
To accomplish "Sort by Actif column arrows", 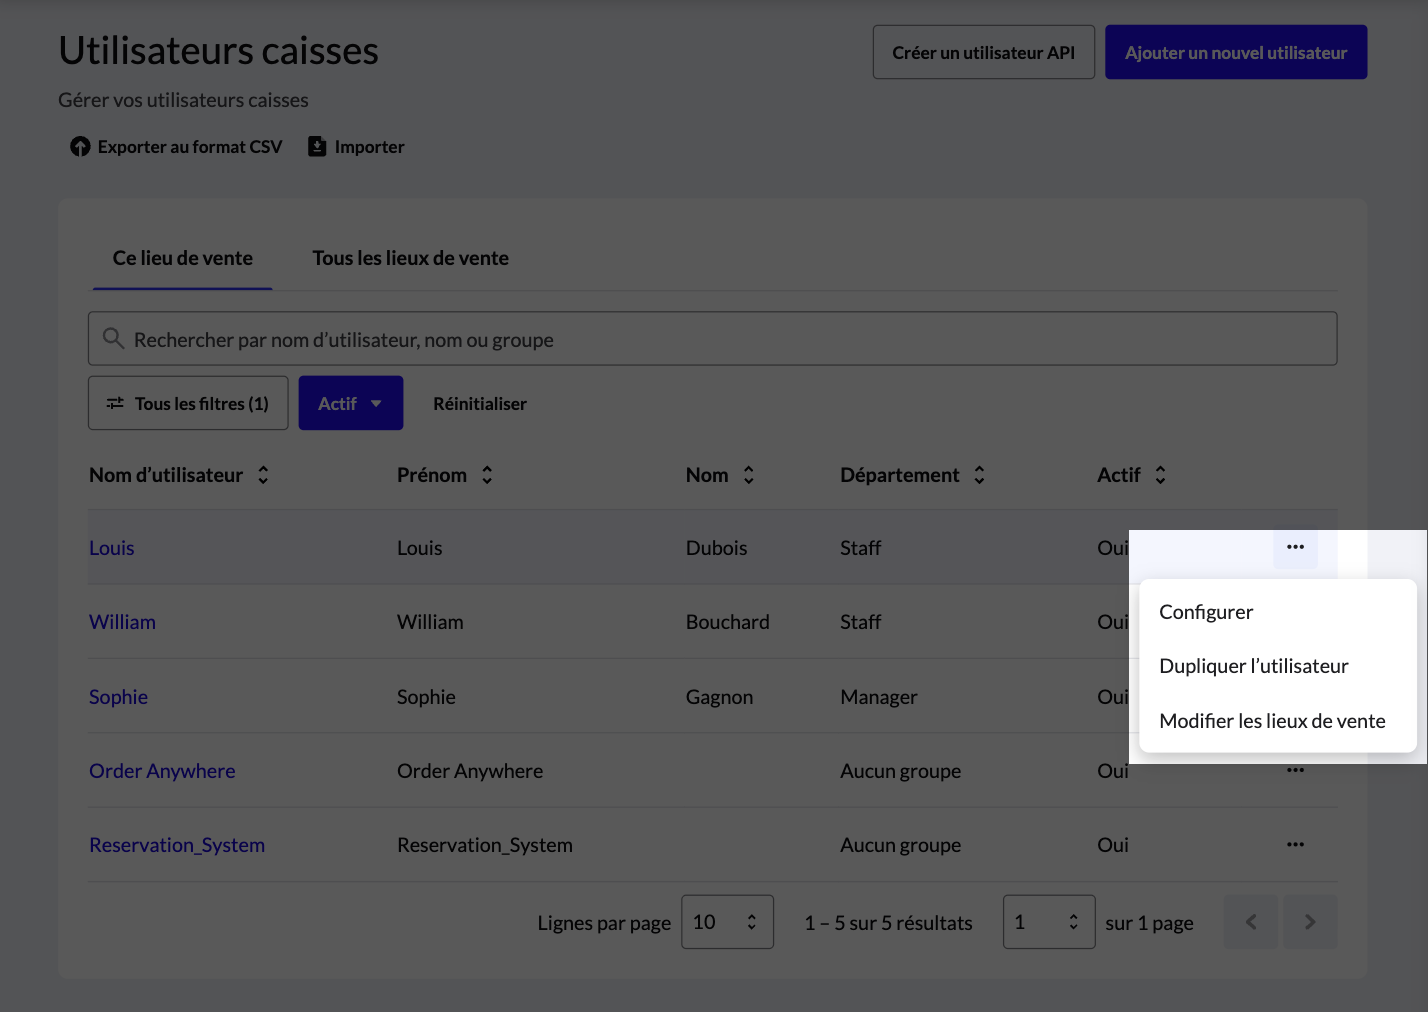I will pos(1160,475).
